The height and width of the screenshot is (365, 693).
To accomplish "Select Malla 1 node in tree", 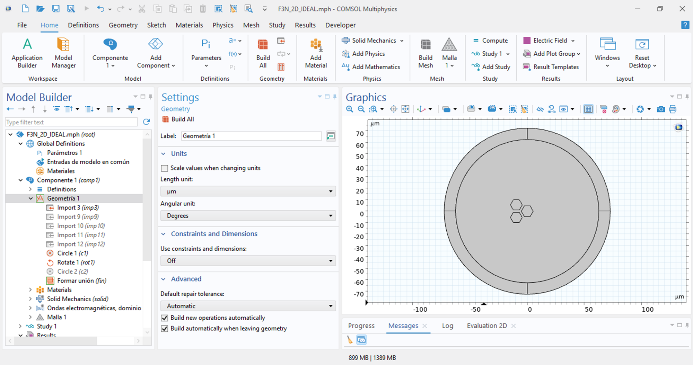I will [x=57, y=317].
